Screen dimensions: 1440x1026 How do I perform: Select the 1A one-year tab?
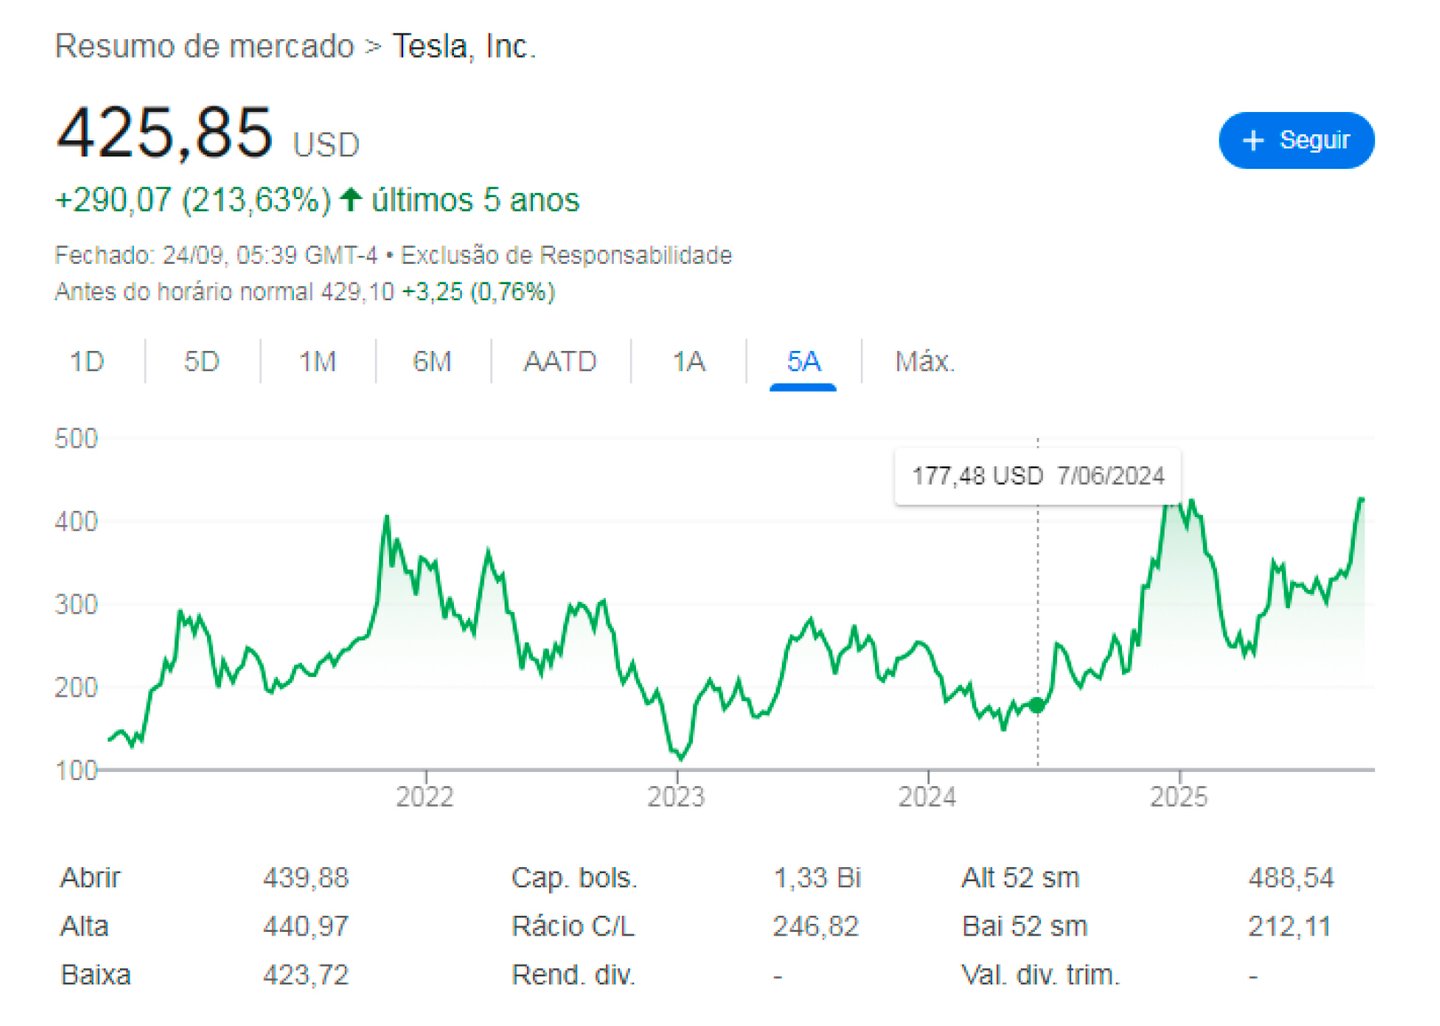(689, 361)
